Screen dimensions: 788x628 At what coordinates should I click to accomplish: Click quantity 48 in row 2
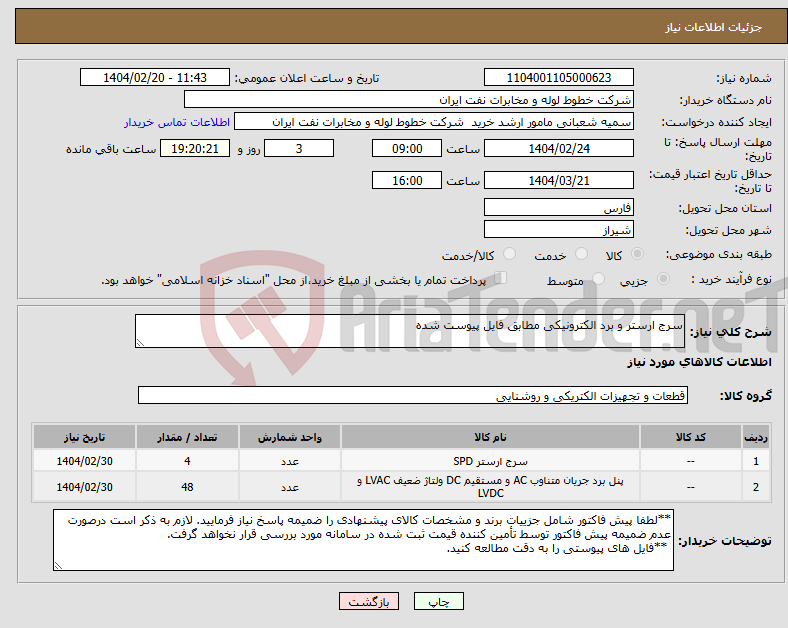[x=187, y=487]
